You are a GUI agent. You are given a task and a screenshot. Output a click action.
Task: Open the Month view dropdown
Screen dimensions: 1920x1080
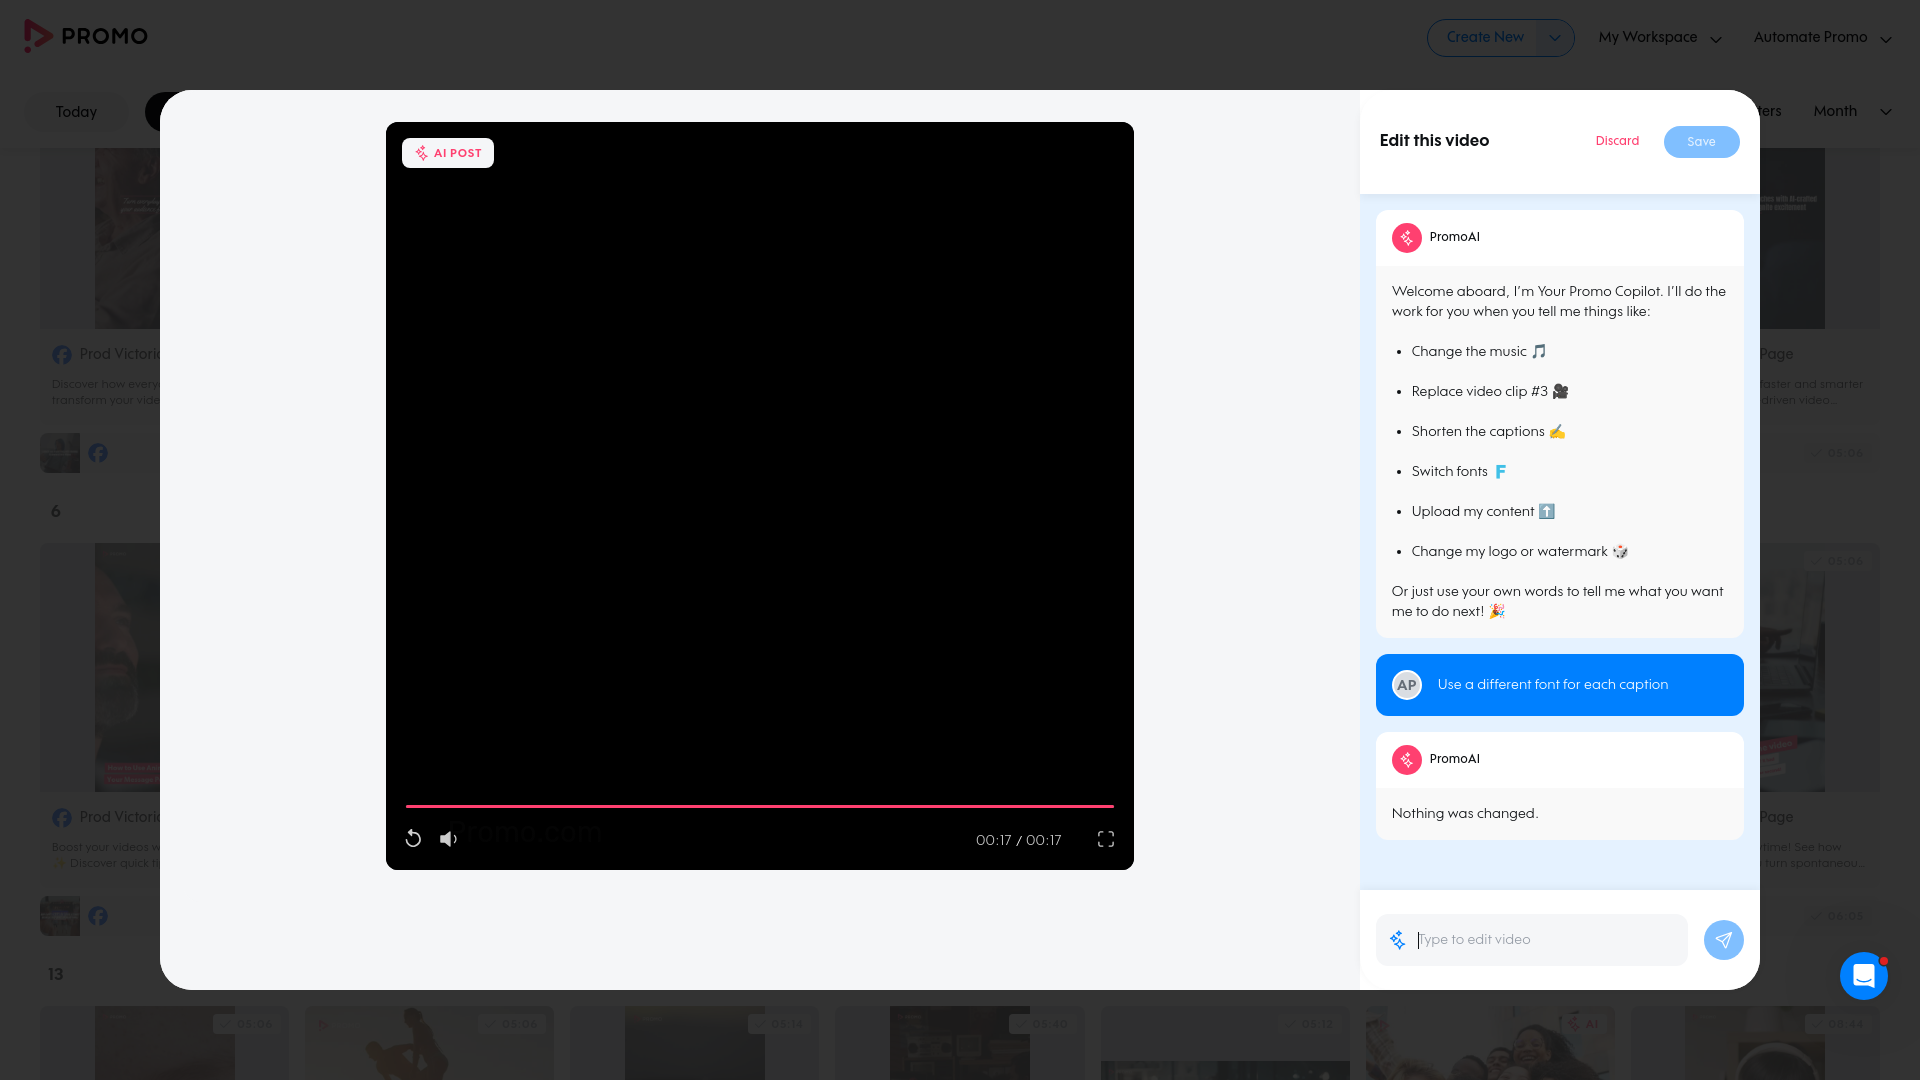pyautogui.click(x=1852, y=112)
